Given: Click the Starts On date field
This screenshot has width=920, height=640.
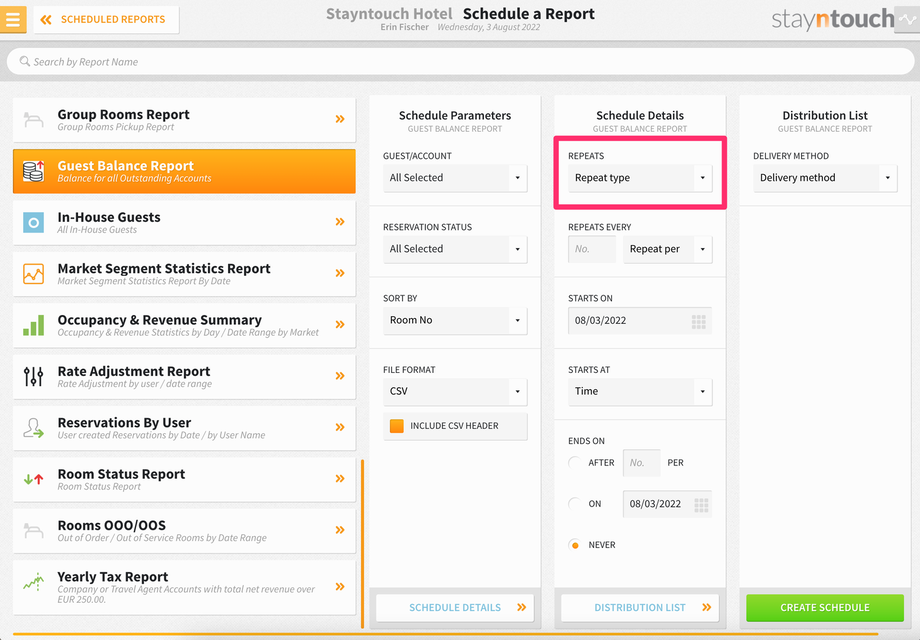Looking at the screenshot, I should tap(640, 320).
